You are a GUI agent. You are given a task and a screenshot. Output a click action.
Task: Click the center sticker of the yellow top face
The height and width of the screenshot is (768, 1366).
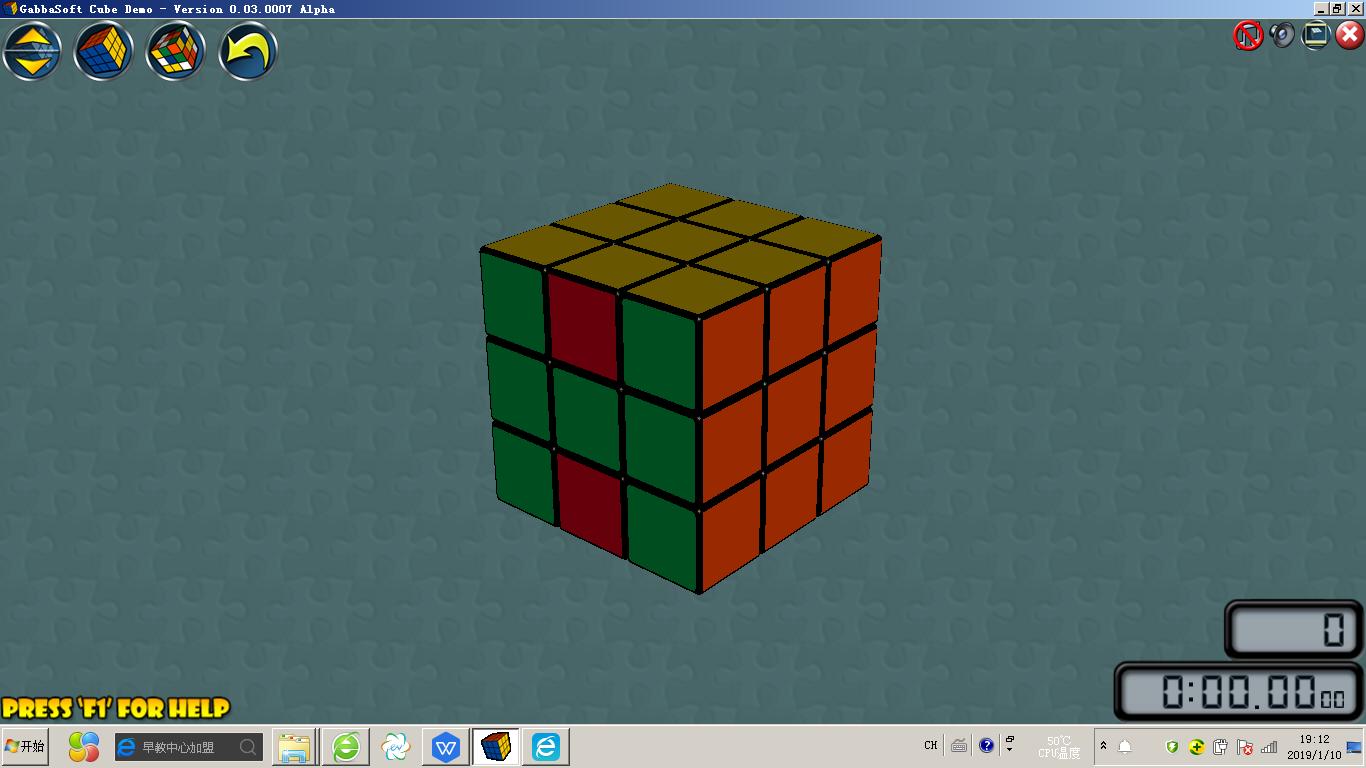[x=683, y=241]
